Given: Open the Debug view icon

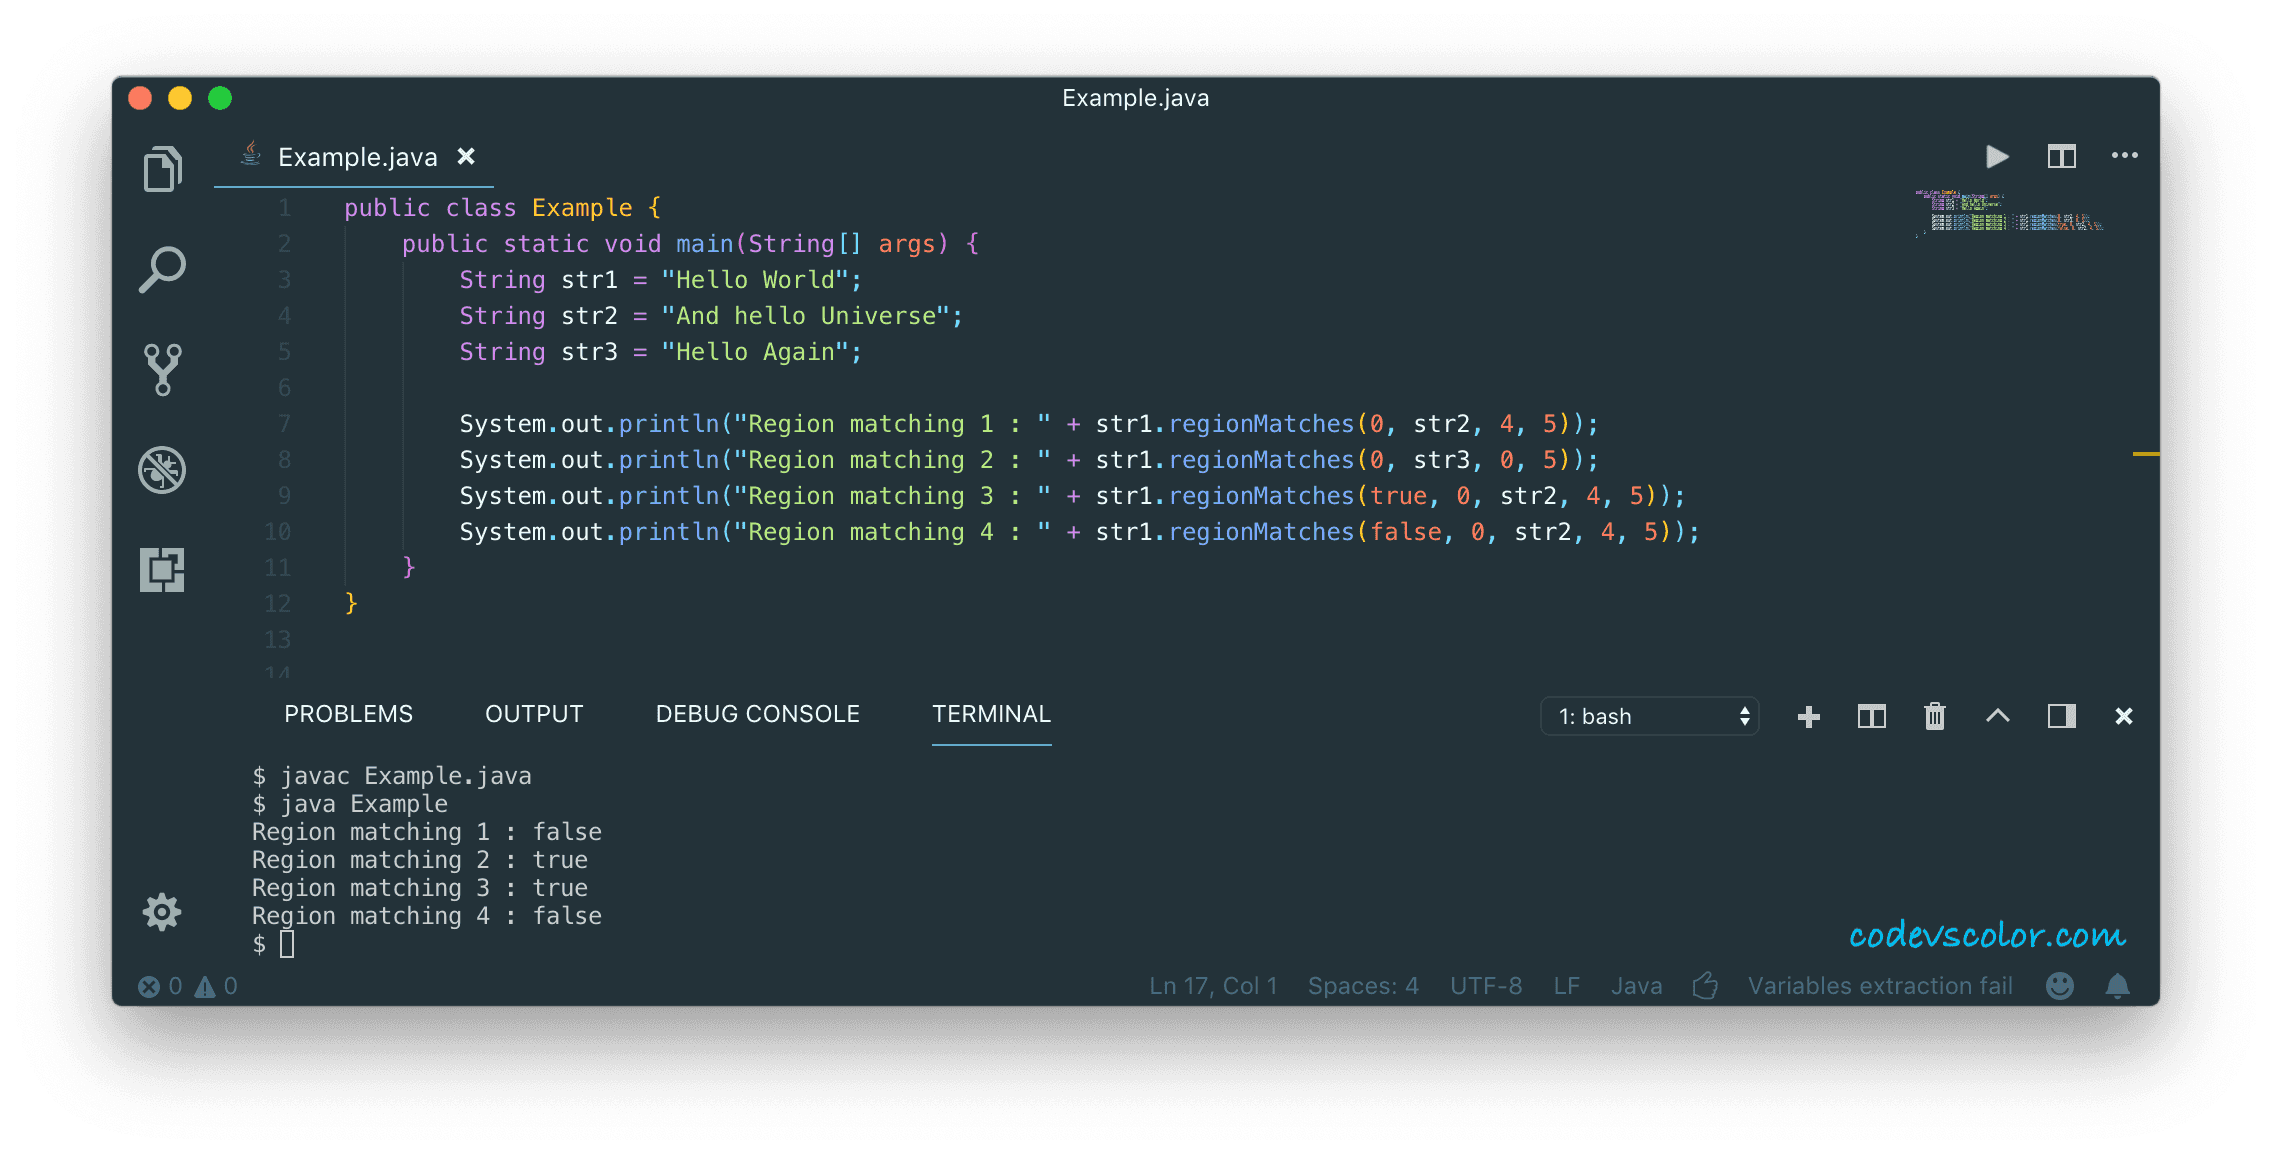Looking at the screenshot, I should 162,470.
